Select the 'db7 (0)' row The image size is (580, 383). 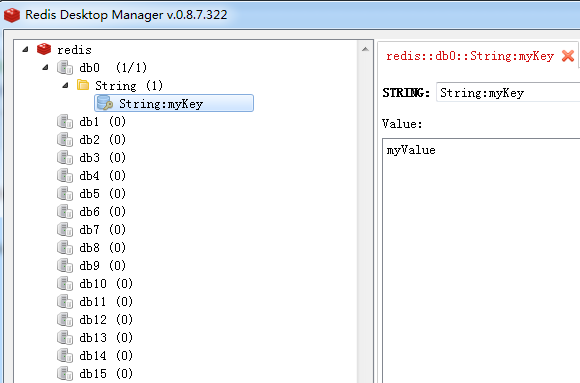102,230
